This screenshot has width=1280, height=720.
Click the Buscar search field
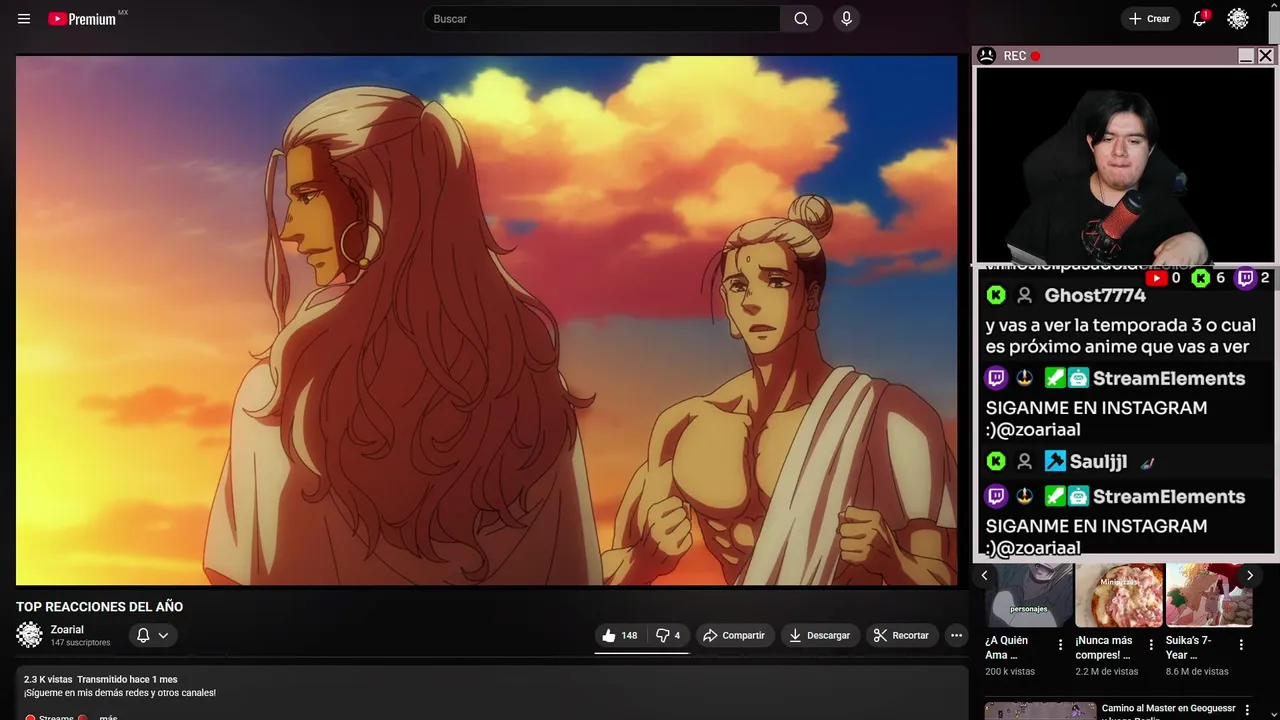602,19
